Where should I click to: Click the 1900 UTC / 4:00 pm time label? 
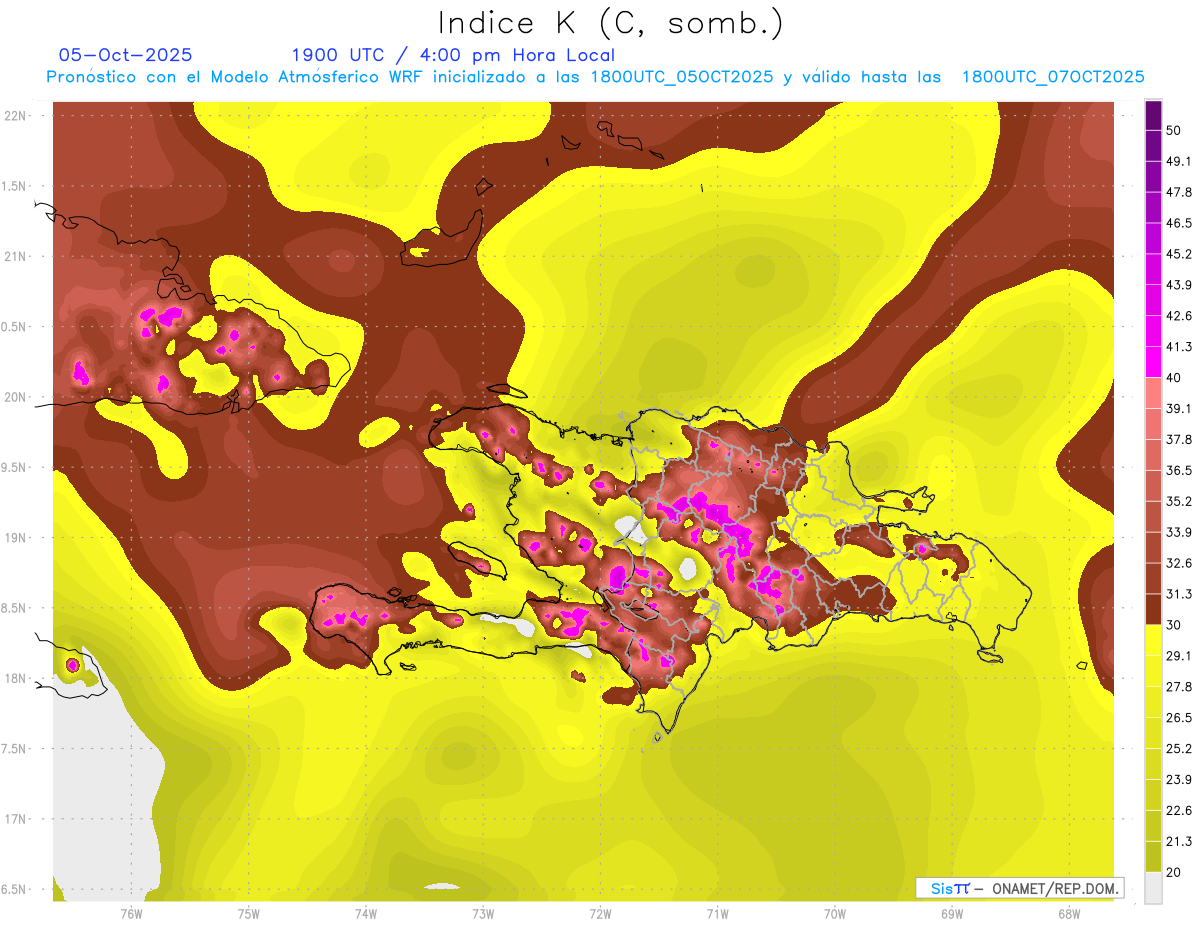point(453,55)
